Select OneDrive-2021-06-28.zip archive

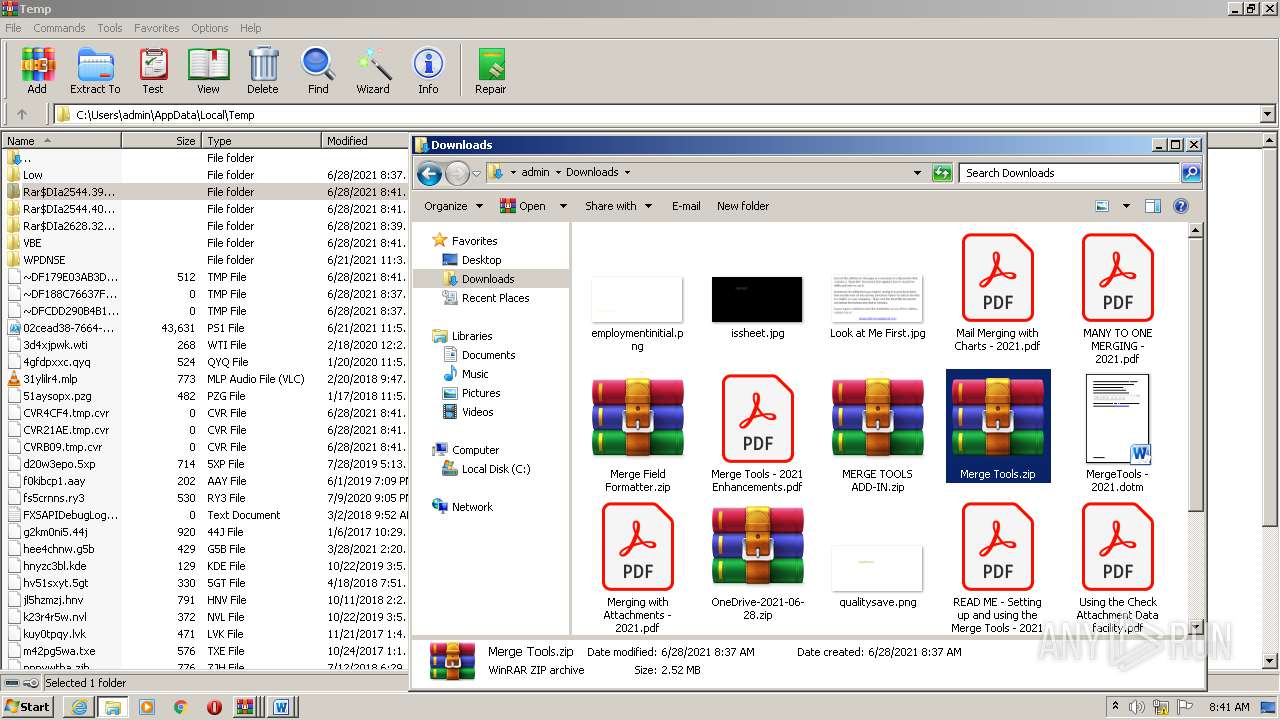pyautogui.click(x=757, y=563)
